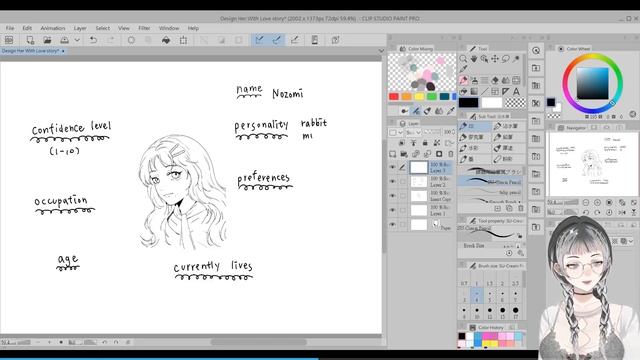Open the Animation menu
The height and width of the screenshot is (360, 640).
point(53,28)
